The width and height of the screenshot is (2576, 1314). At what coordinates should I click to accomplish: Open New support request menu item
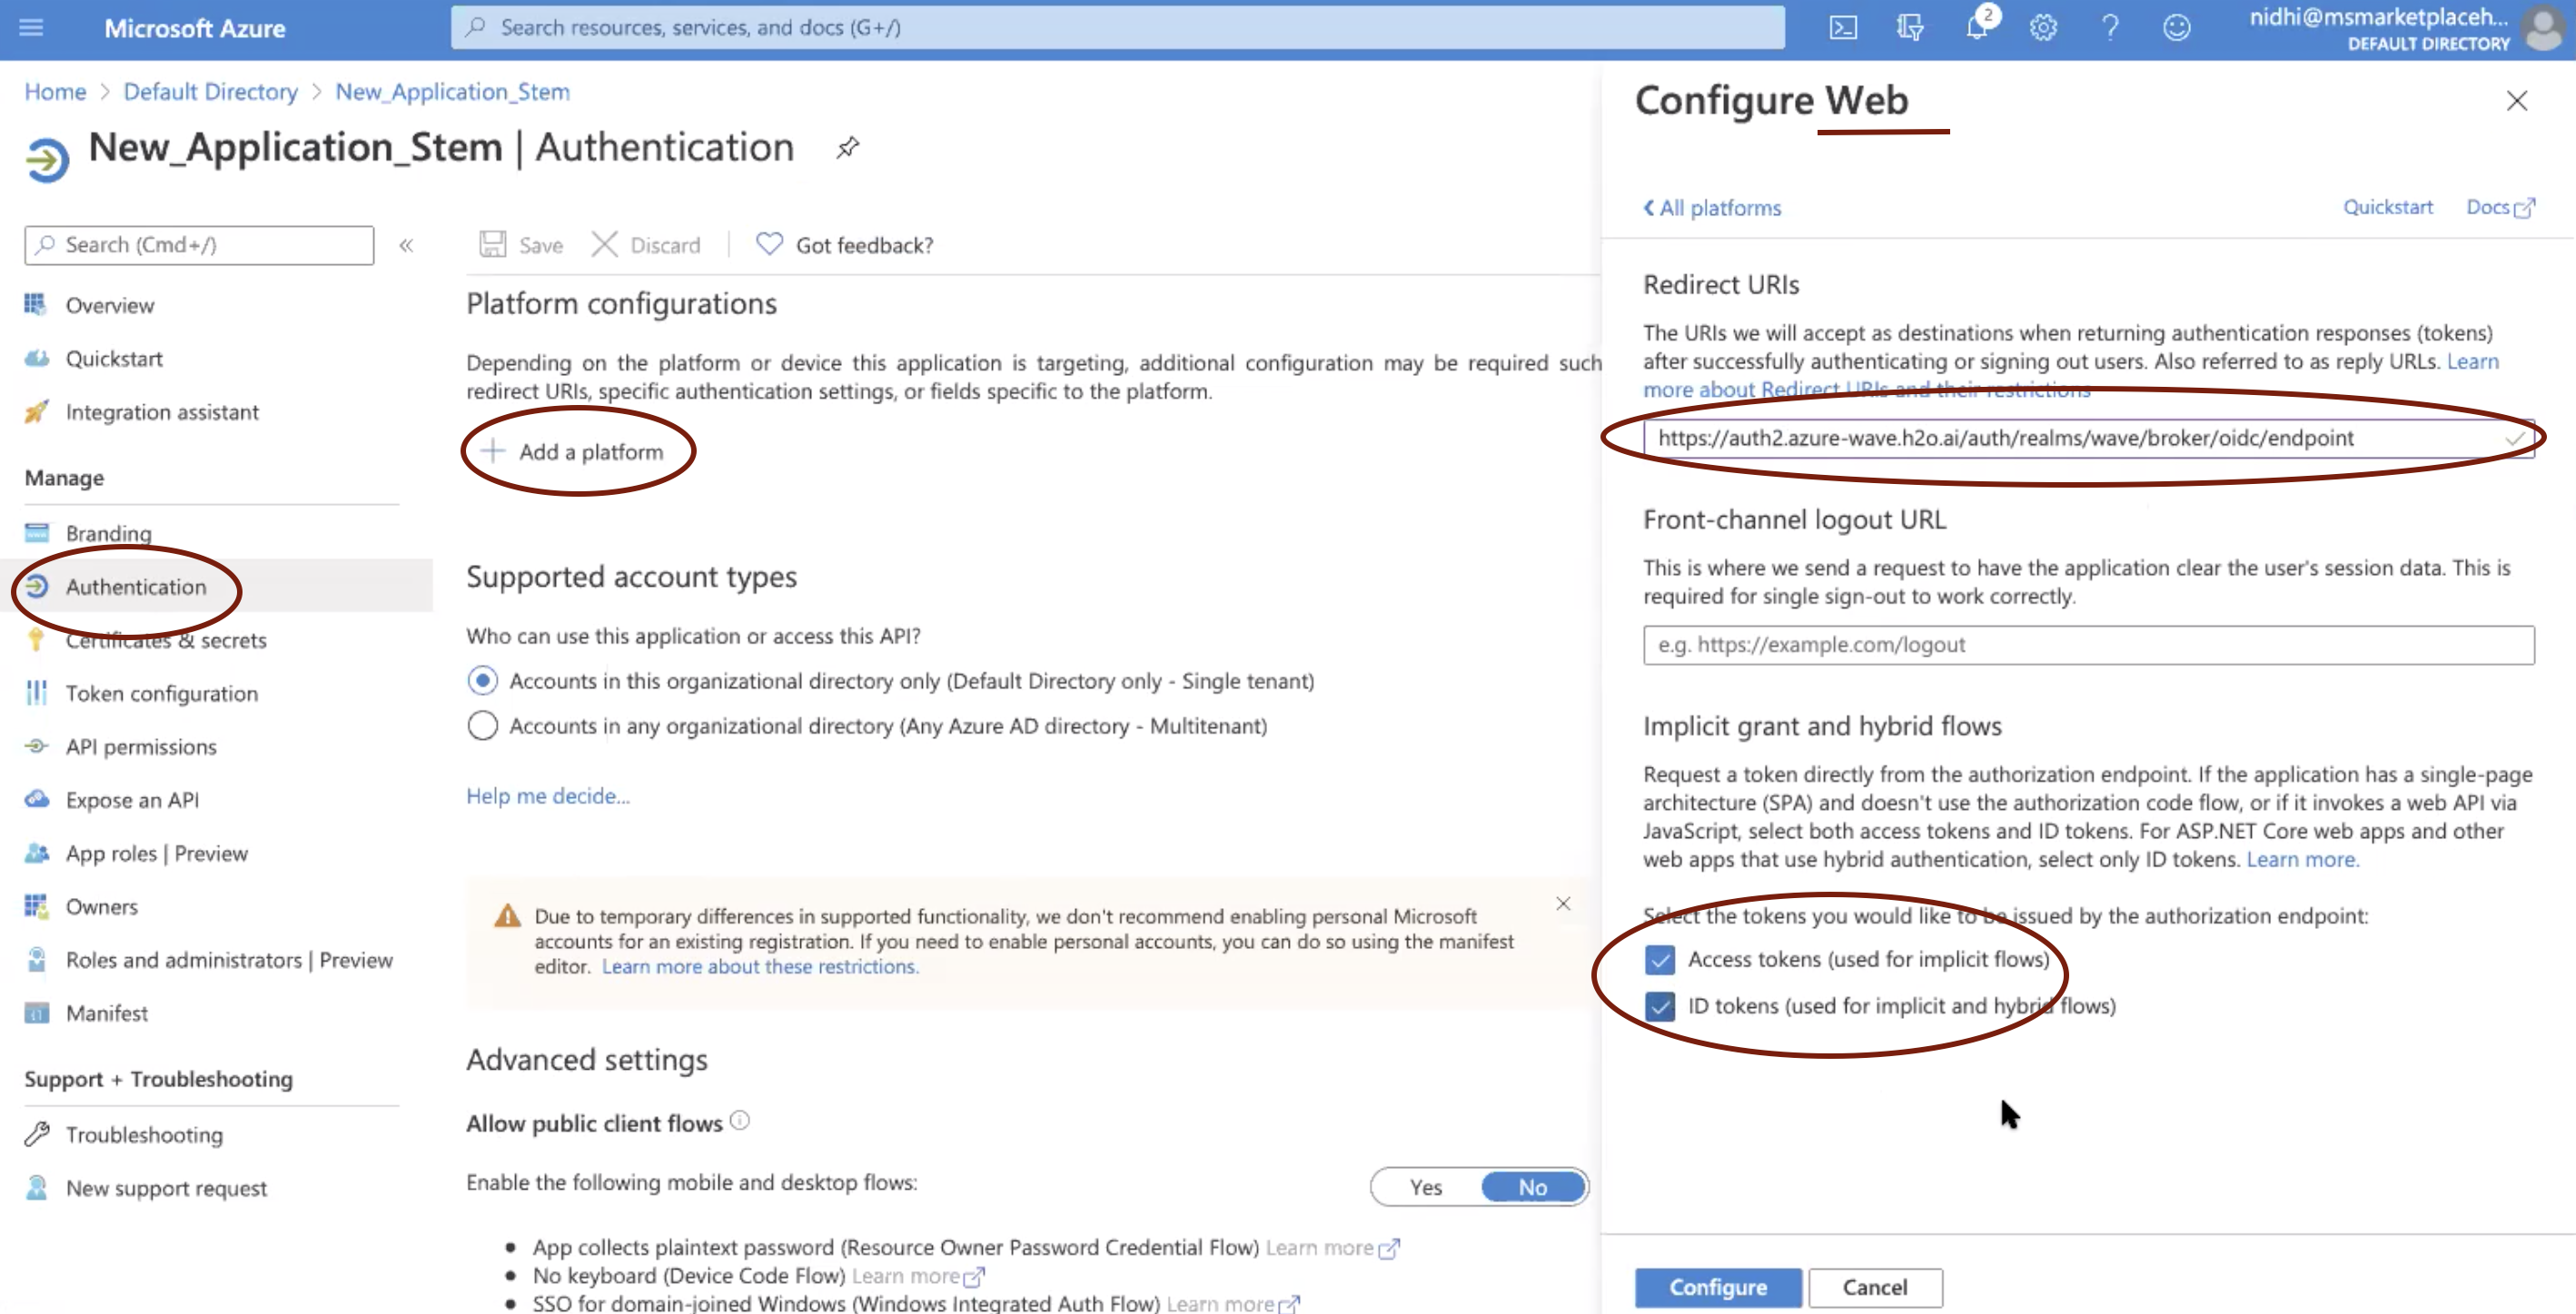(x=166, y=1188)
